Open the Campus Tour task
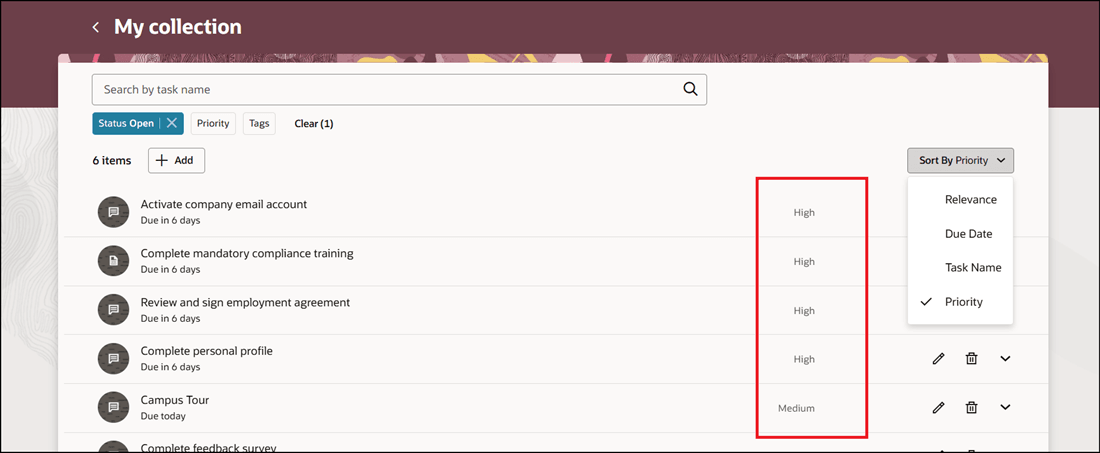Image resolution: width=1100 pixels, height=453 pixels. (175, 400)
